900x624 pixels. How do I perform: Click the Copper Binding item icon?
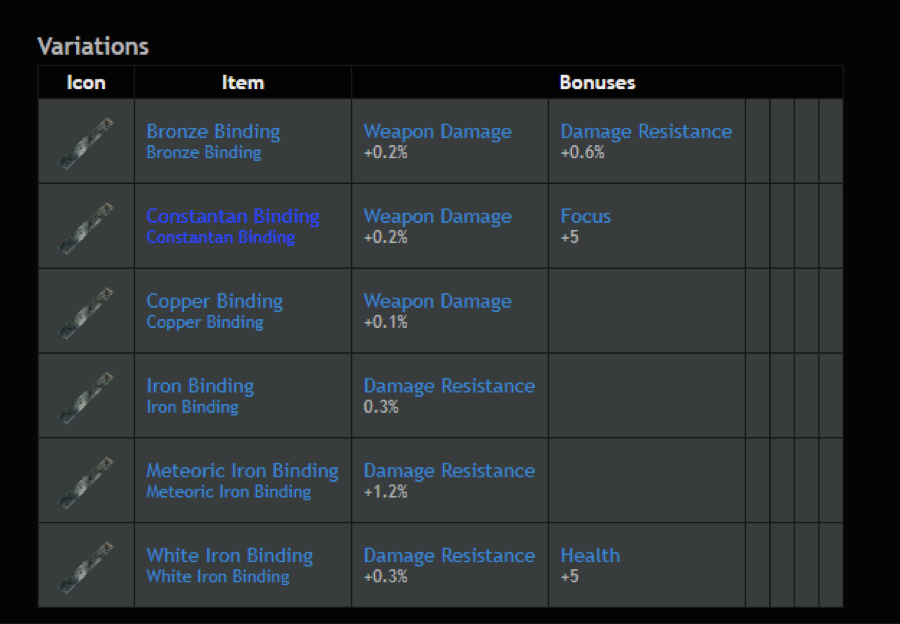click(x=86, y=313)
